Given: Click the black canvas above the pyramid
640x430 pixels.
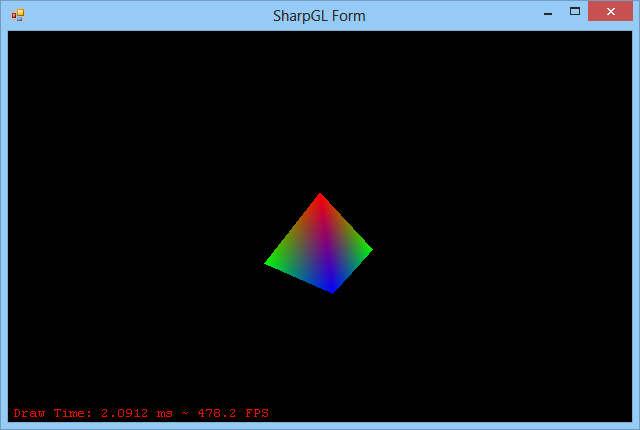Looking at the screenshot, I should click(320, 110).
